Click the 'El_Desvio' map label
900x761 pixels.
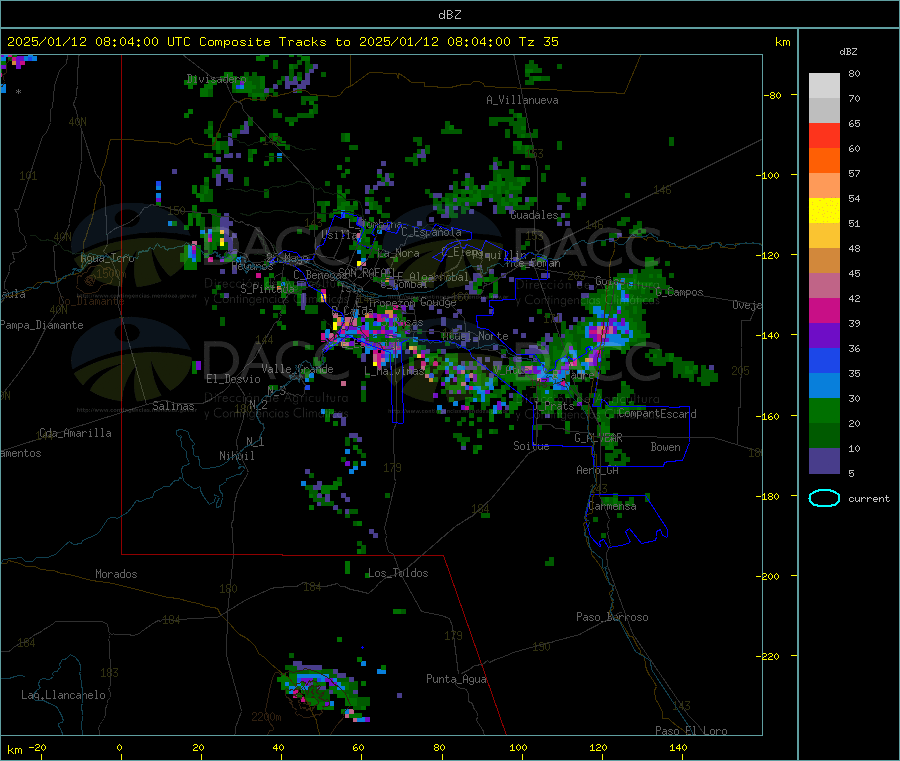(x=234, y=379)
